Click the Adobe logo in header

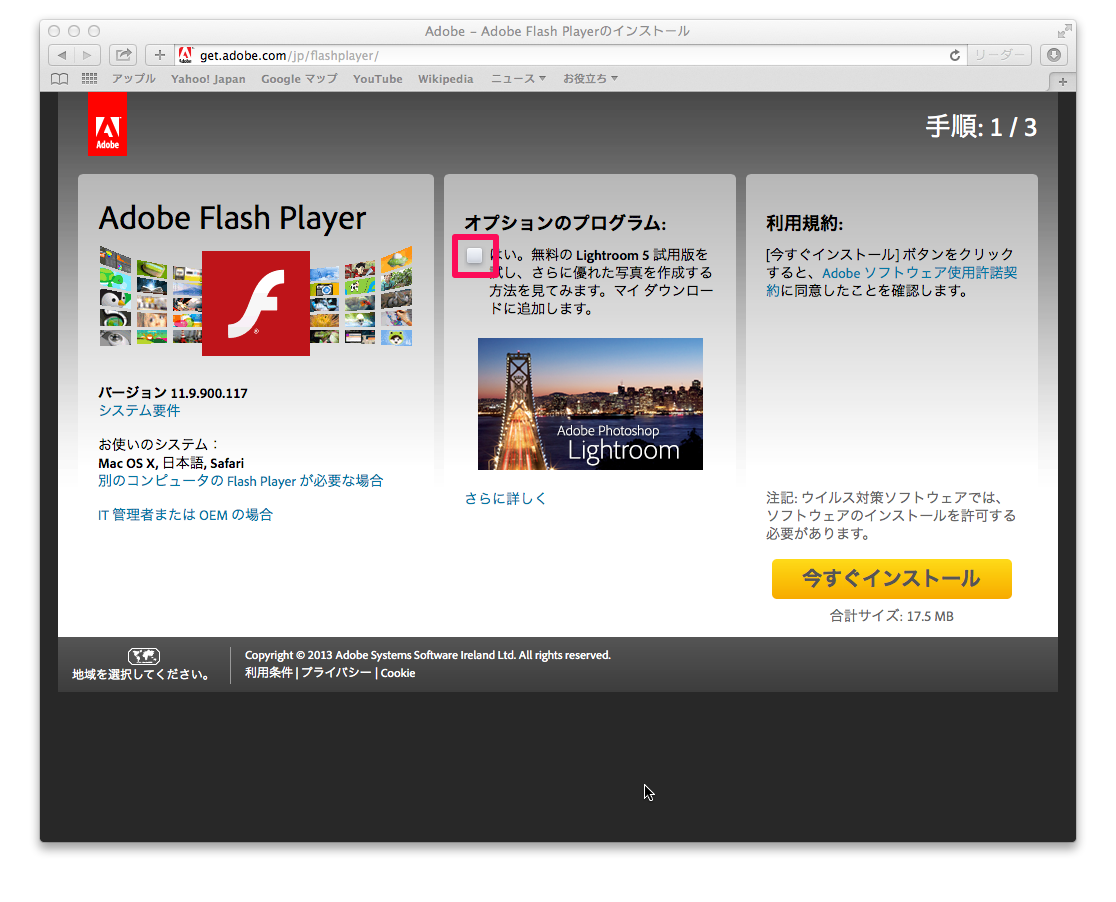click(107, 124)
